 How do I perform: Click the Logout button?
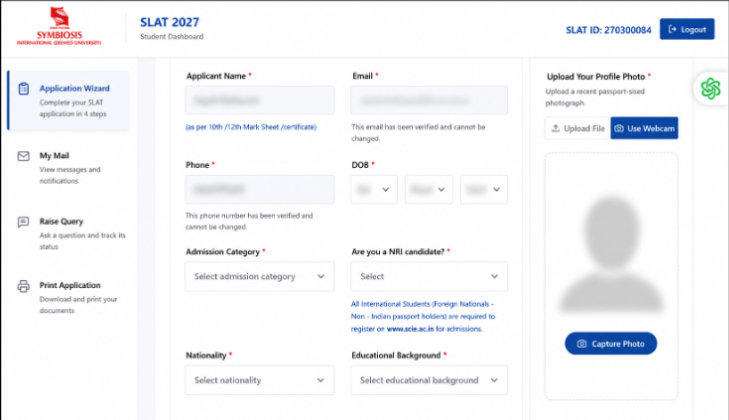687,29
